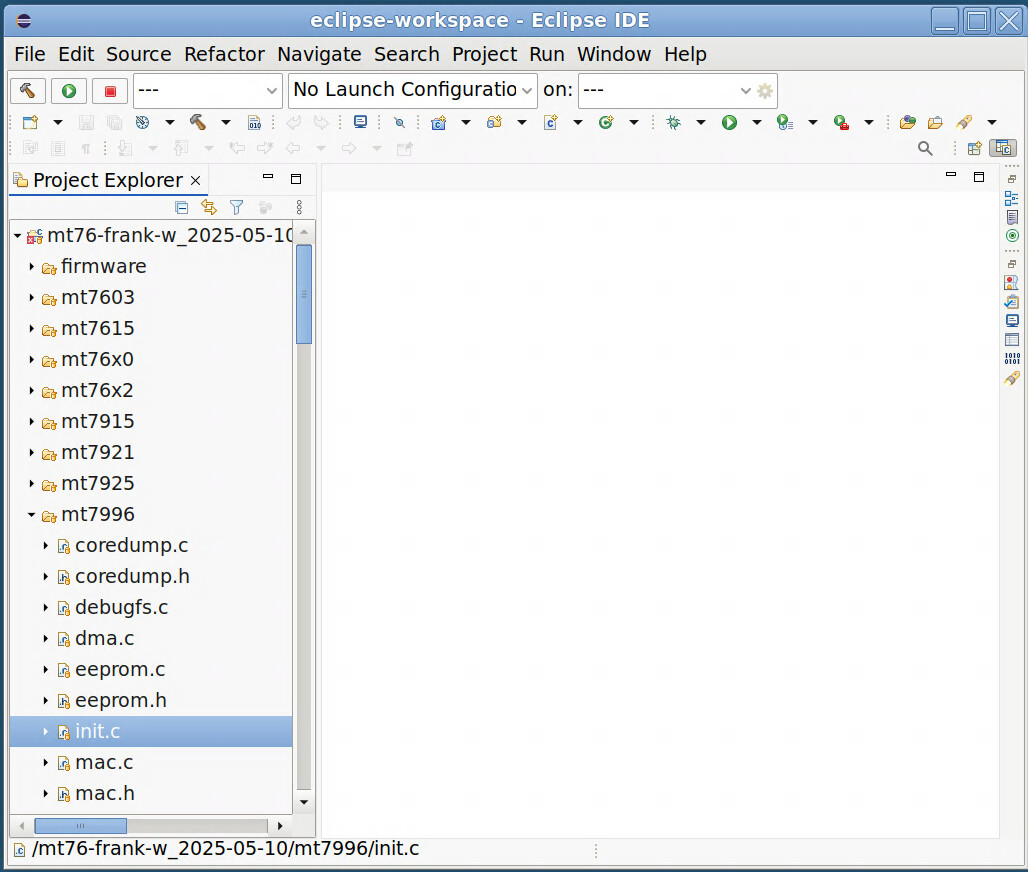Click the green Launch run button
Image resolution: width=1028 pixels, height=872 pixels.
69,90
